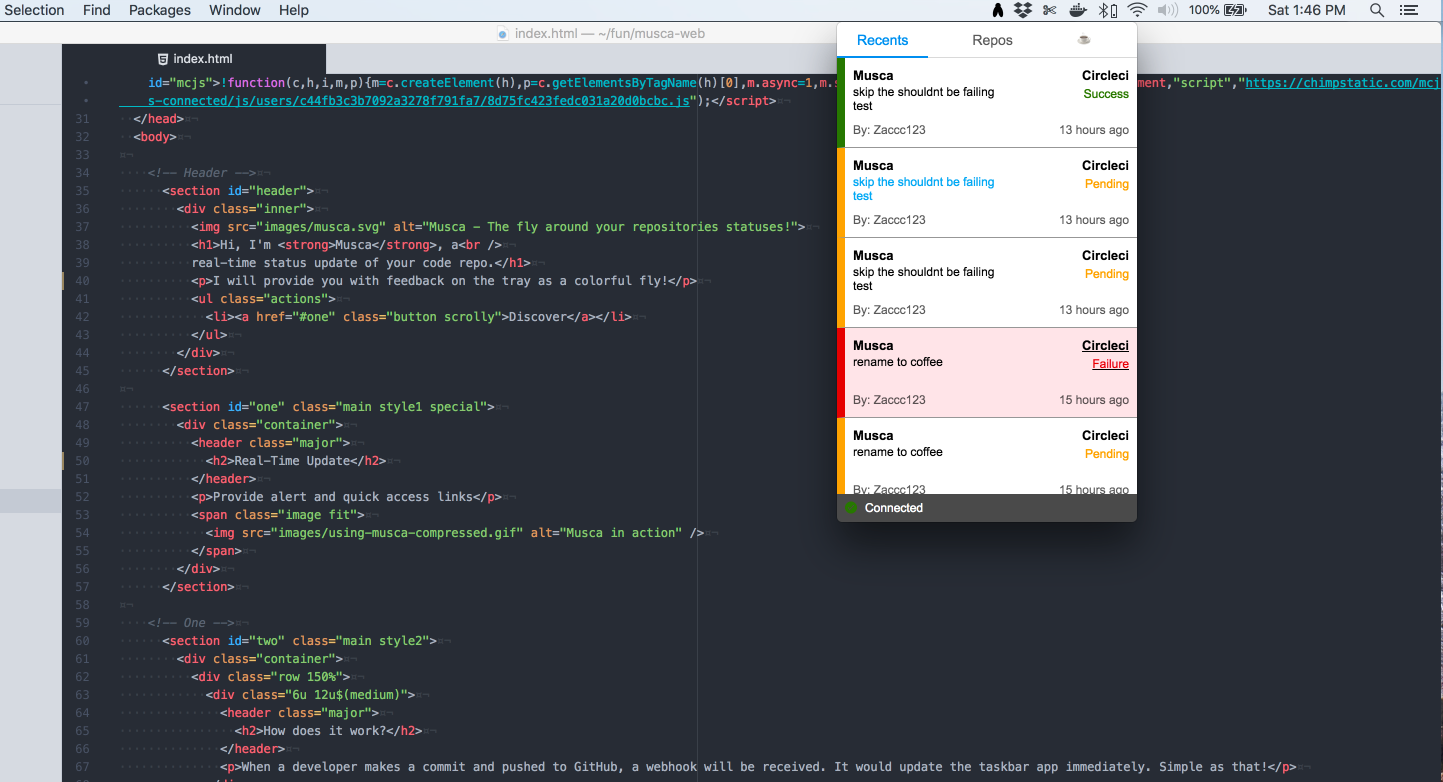Click the green success bar beside the top build
Image resolution: width=1443 pixels, height=782 pixels.
tap(840, 100)
